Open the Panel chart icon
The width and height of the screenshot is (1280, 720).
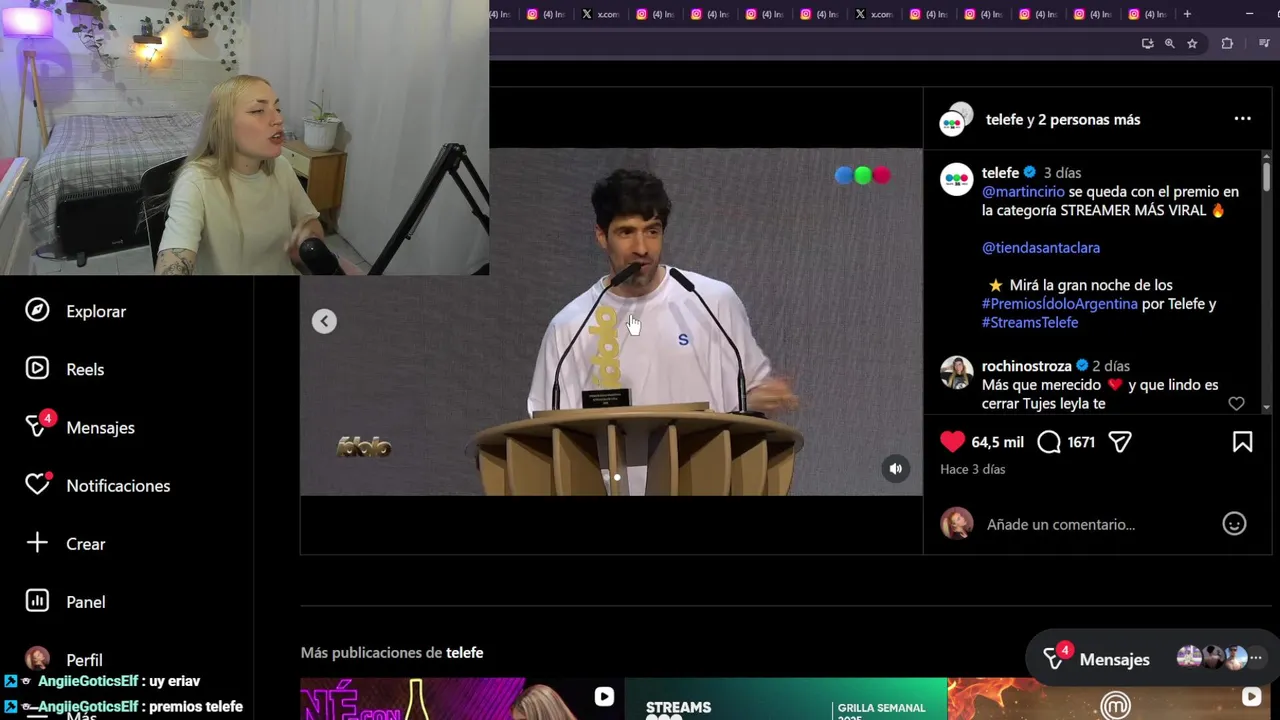(x=37, y=601)
